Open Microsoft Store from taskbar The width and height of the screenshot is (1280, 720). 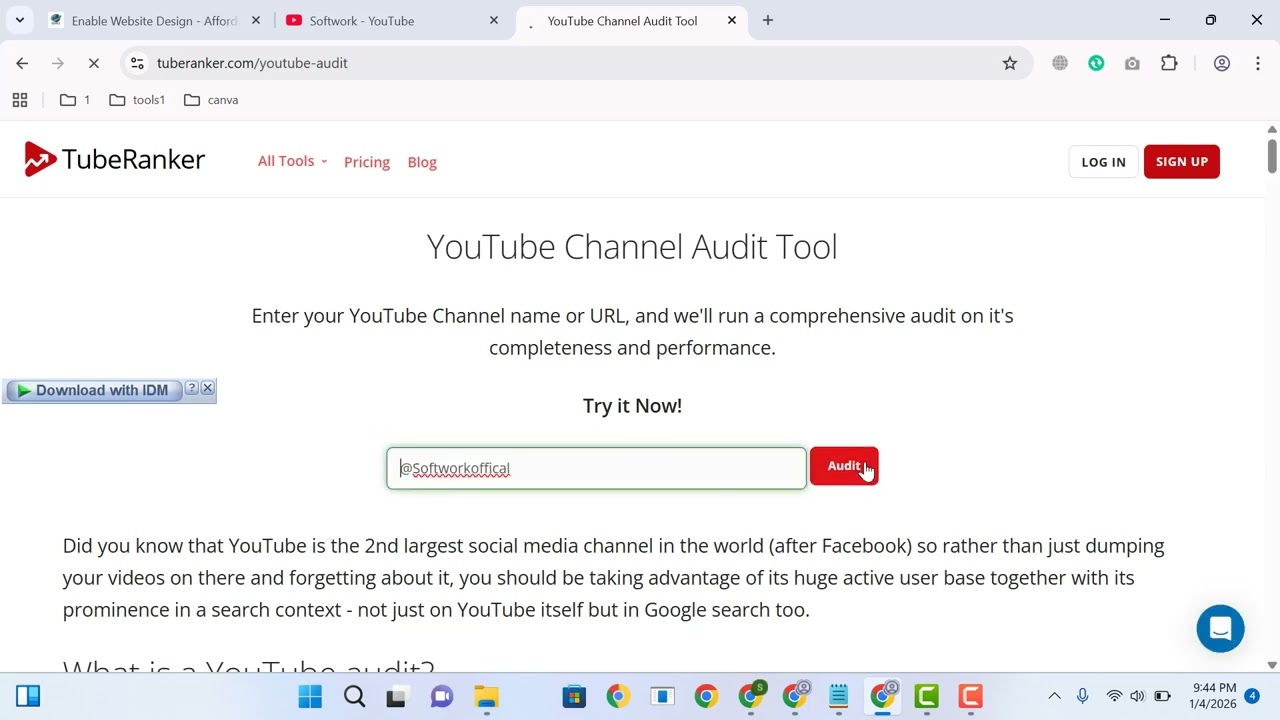coord(574,696)
